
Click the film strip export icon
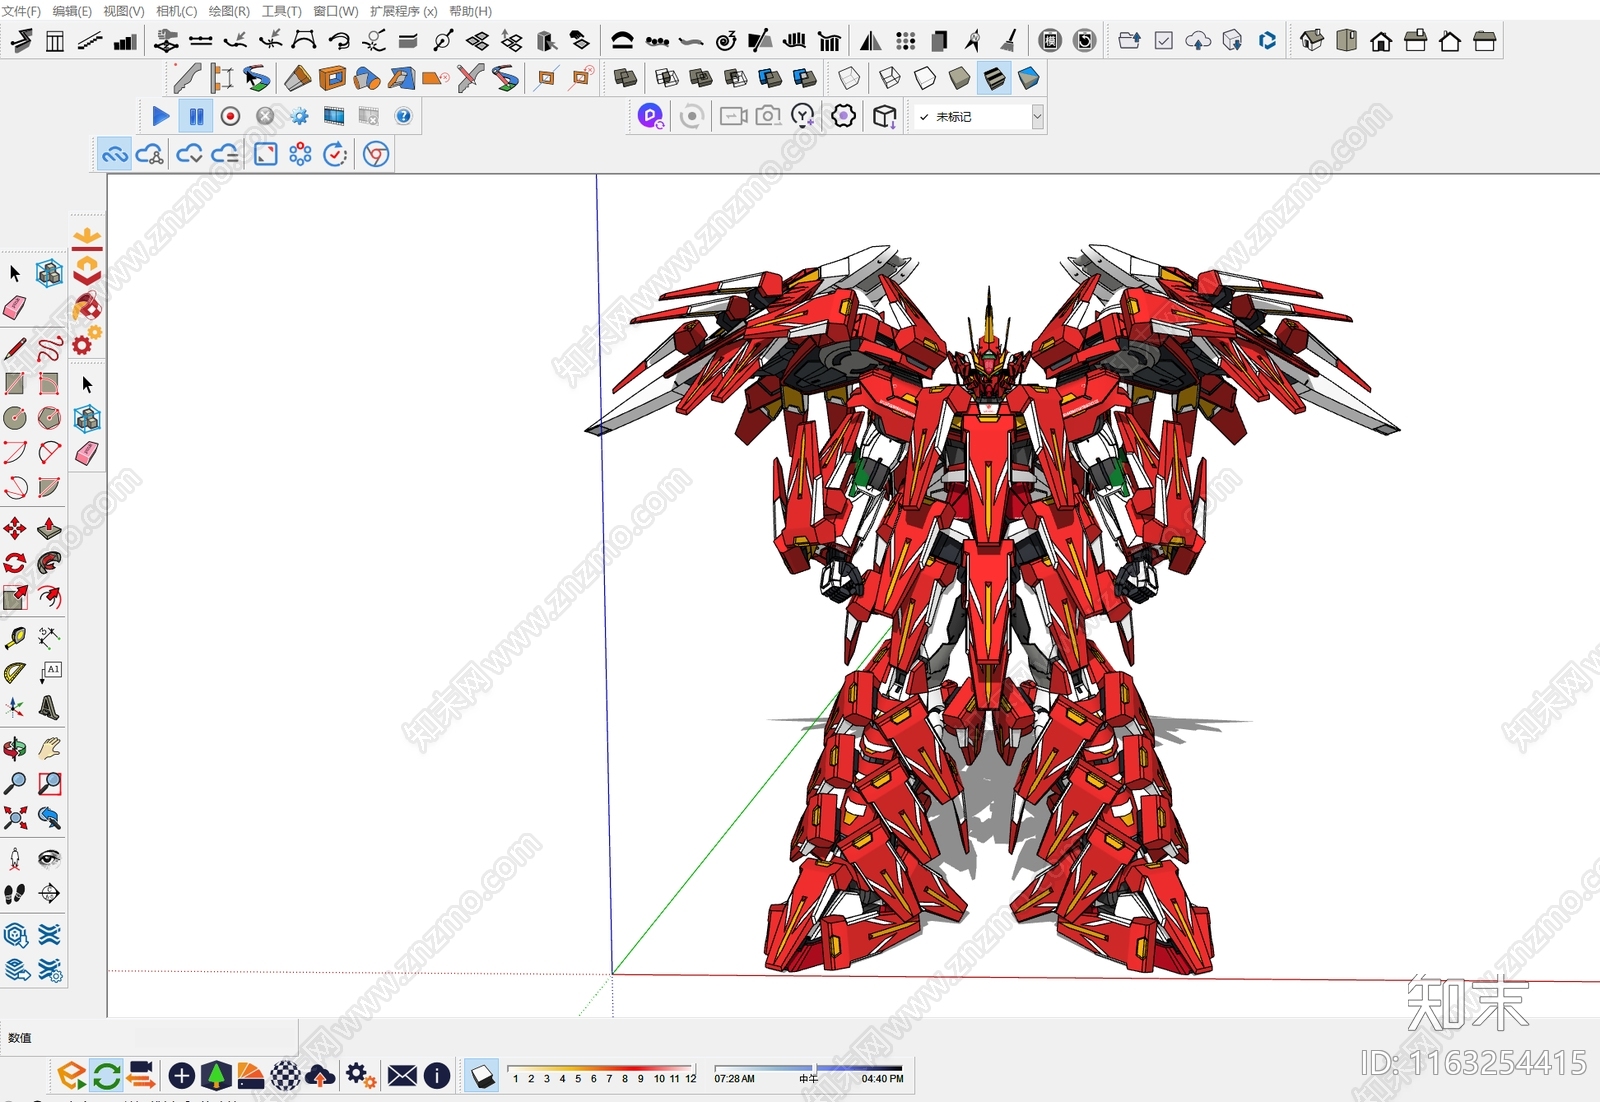[334, 116]
